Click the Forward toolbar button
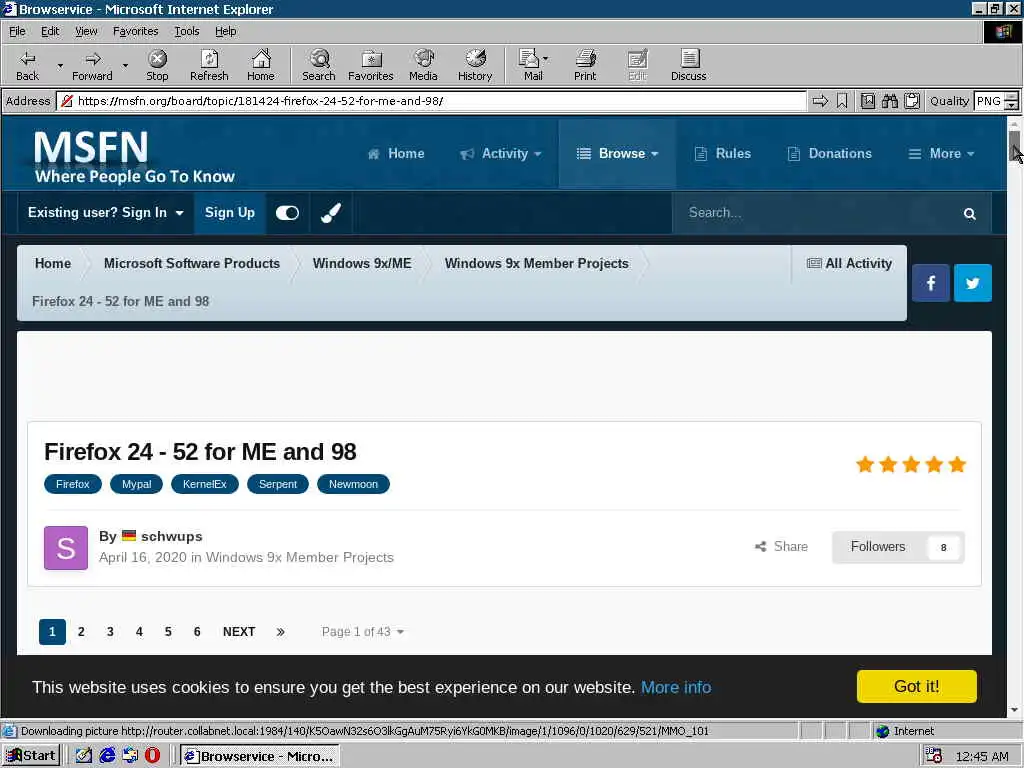The width and height of the screenshot is (1024, 768). point(92,65)
